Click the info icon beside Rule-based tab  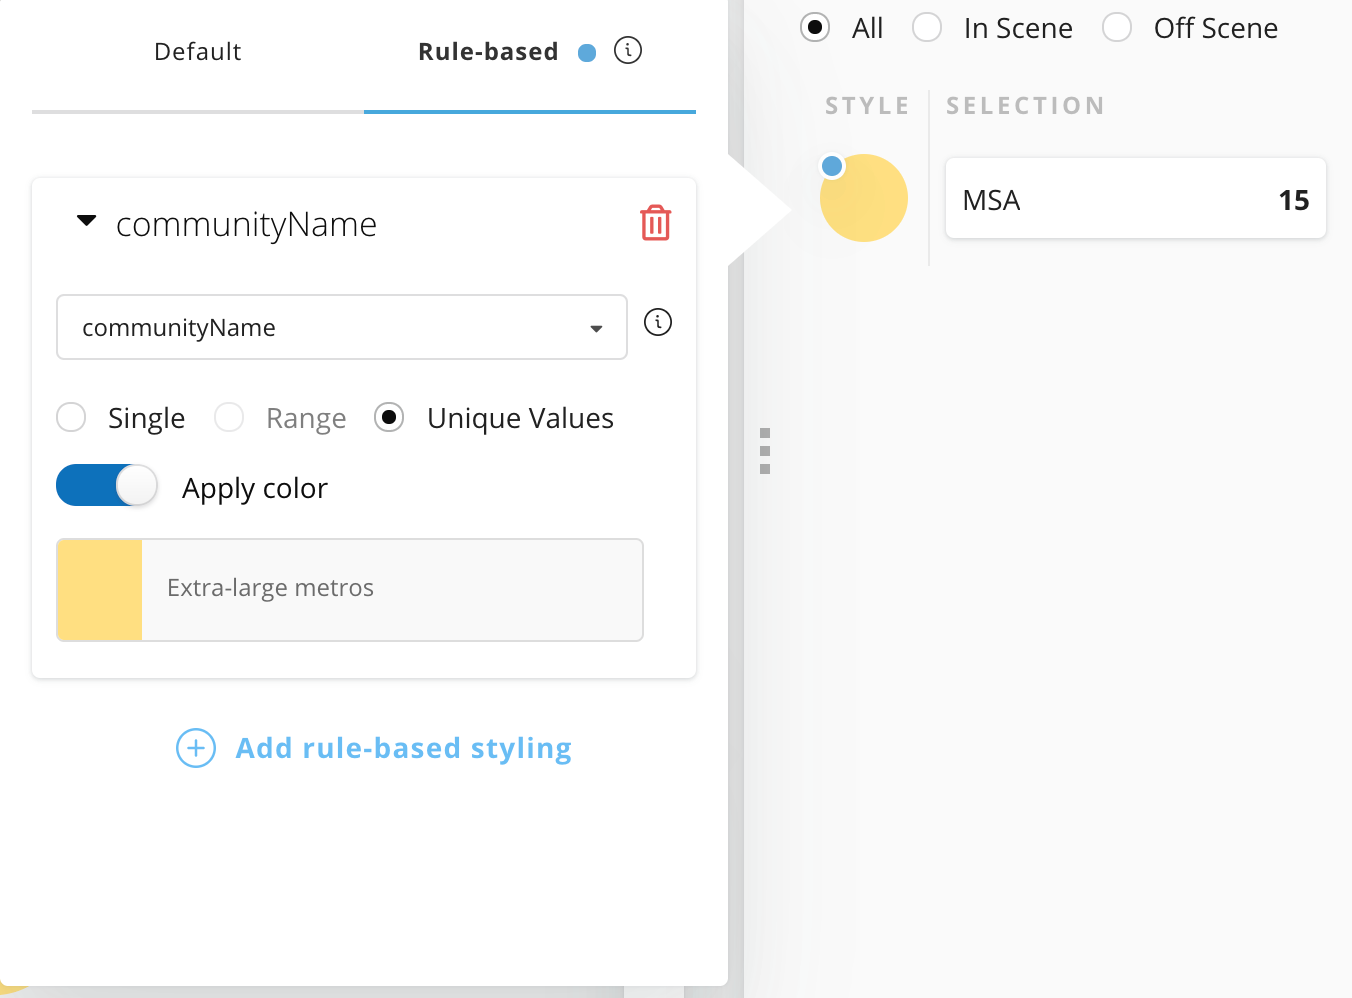[628, 51]
